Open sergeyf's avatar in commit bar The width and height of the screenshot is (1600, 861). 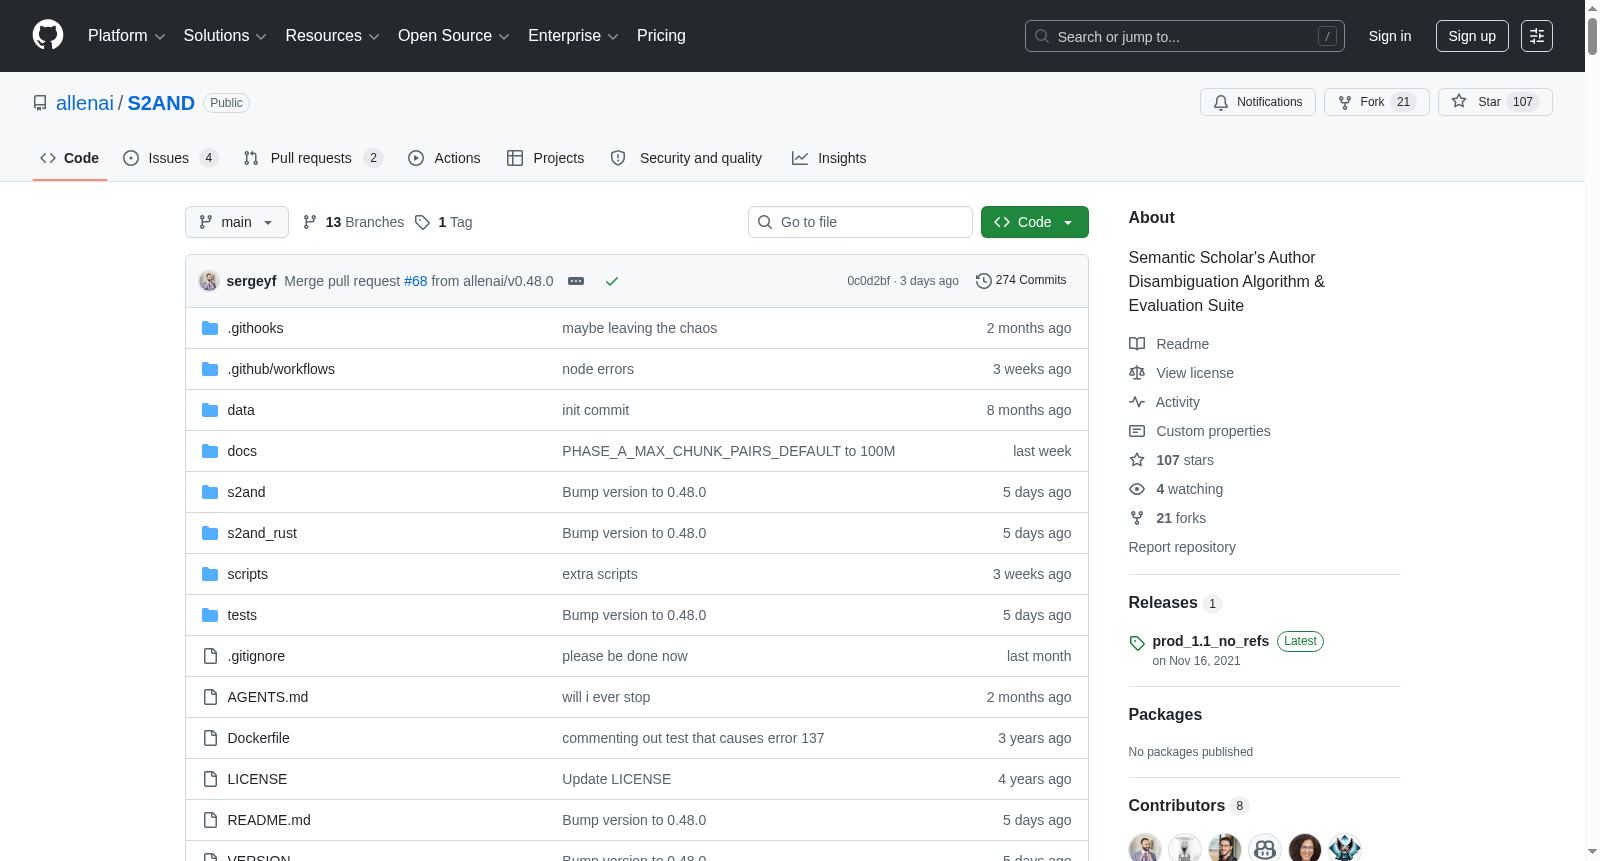209,281
